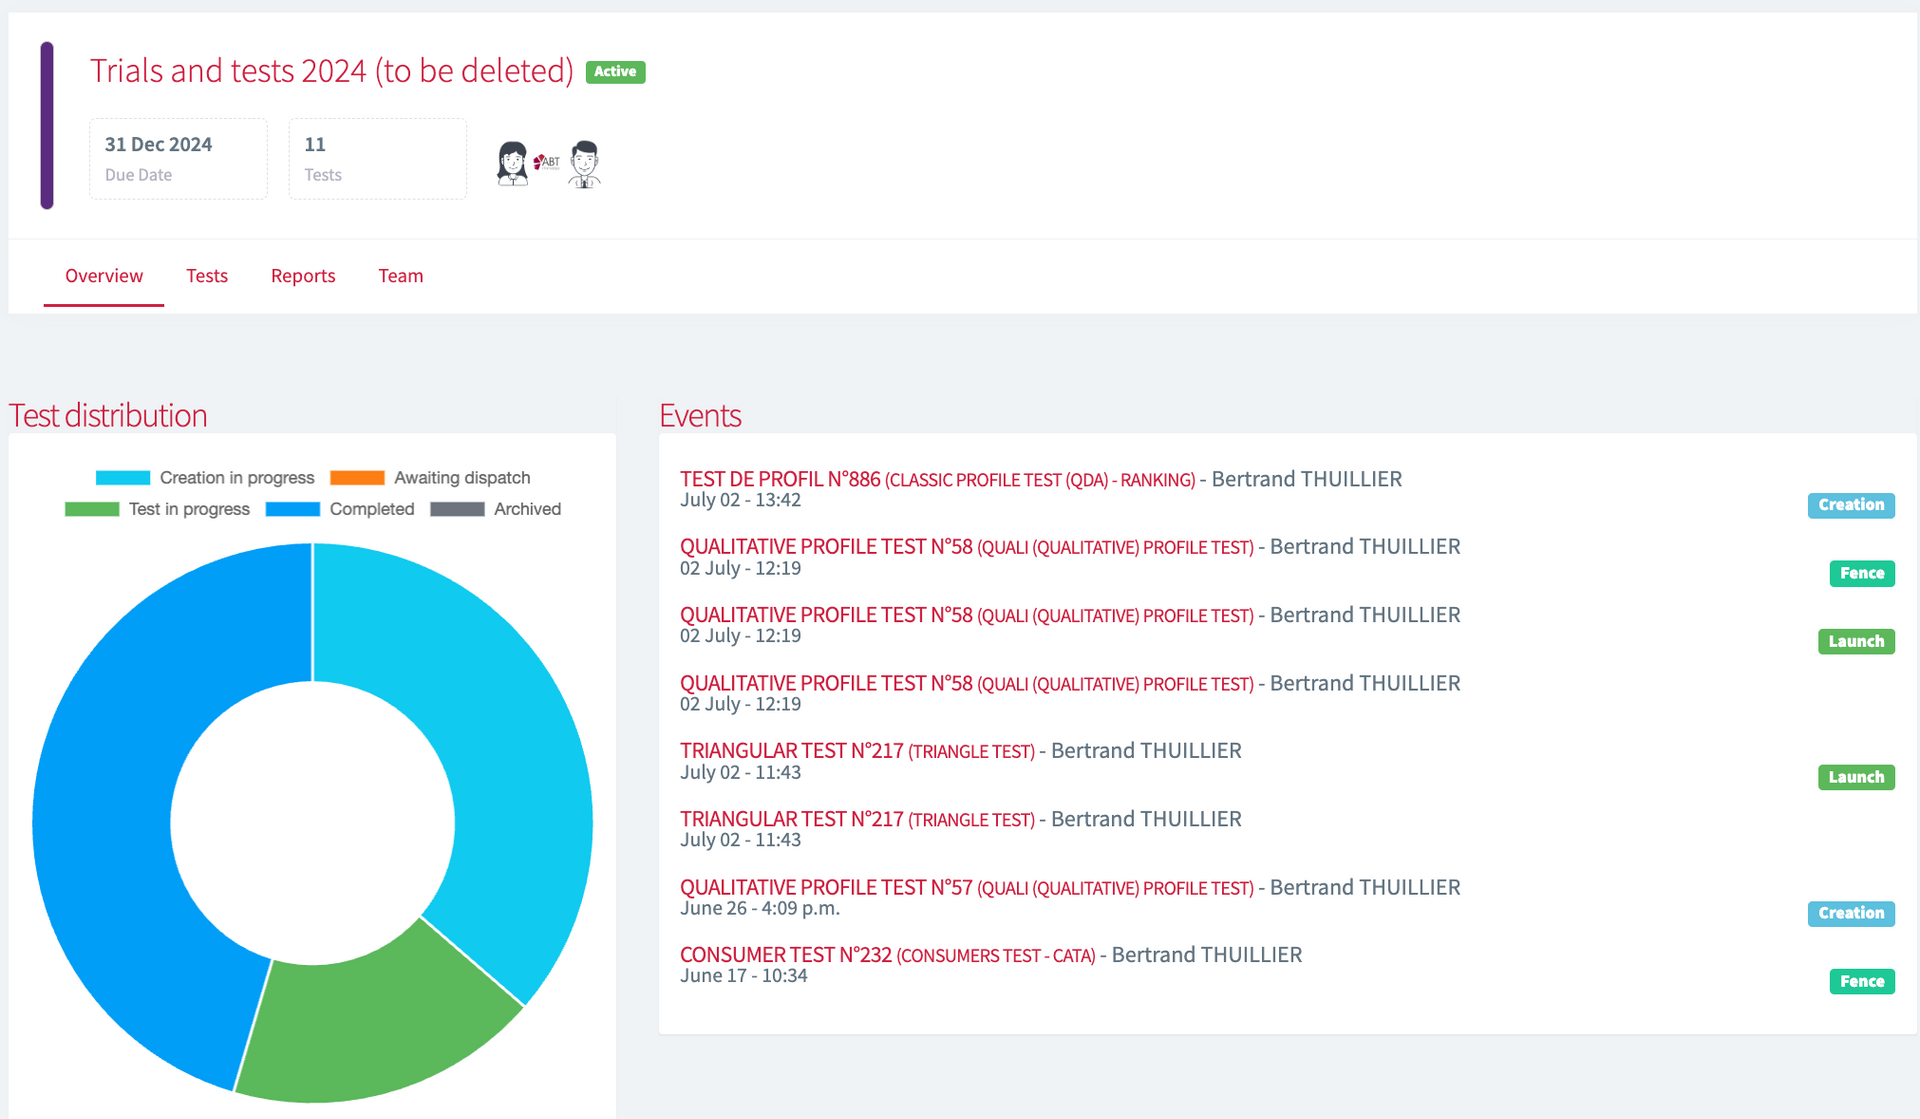Open QUALITATIVE PROFILE TEST N°57 event
This screenshot has width=1920, height=1119.
pos(826,887)
